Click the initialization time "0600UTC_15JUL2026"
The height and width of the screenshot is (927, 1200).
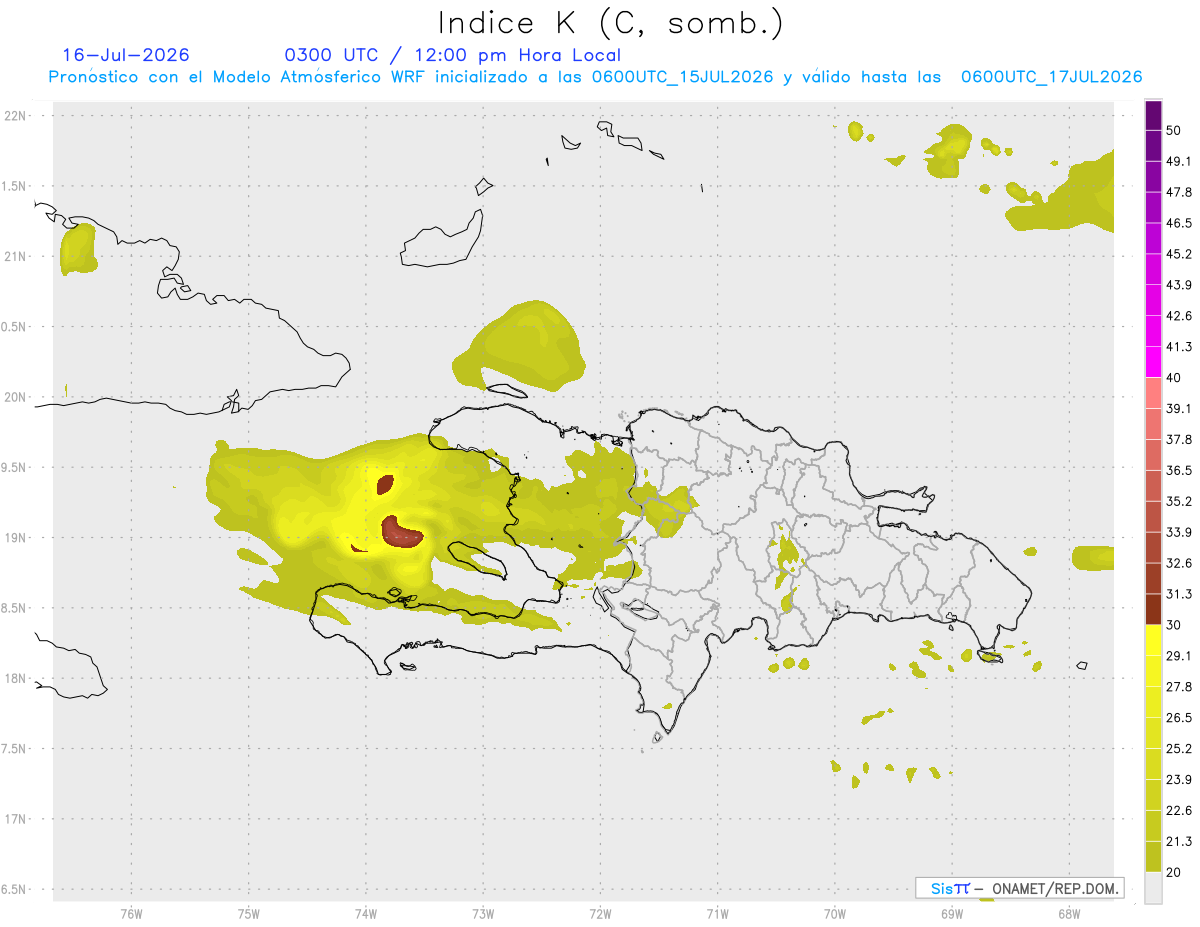(x=682, y=77)
